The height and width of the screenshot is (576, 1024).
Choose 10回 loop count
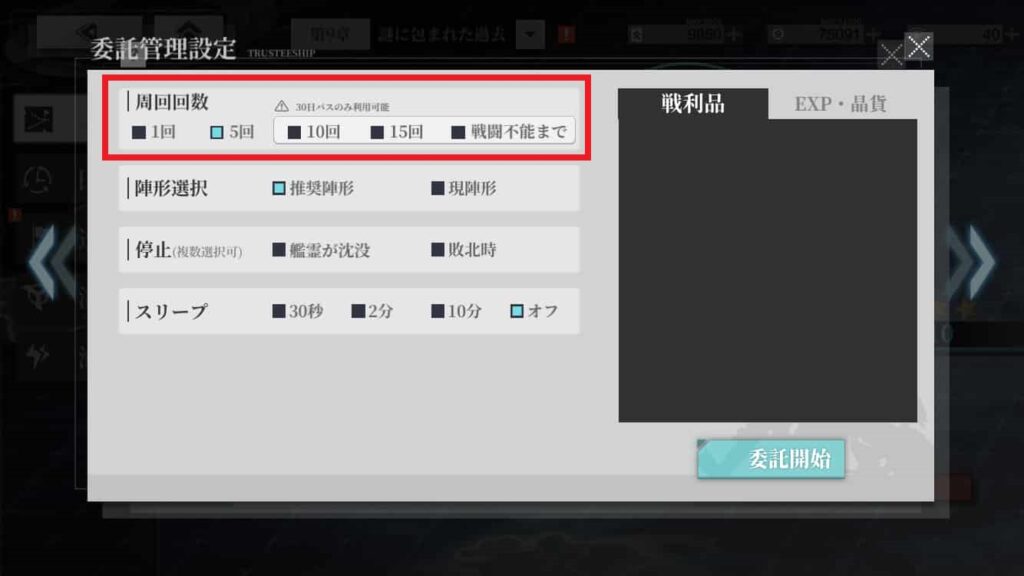314,133
